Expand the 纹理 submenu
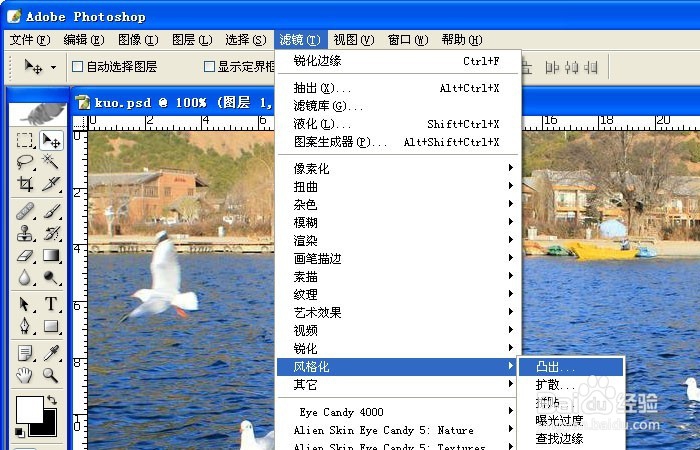 click(398, 294)
